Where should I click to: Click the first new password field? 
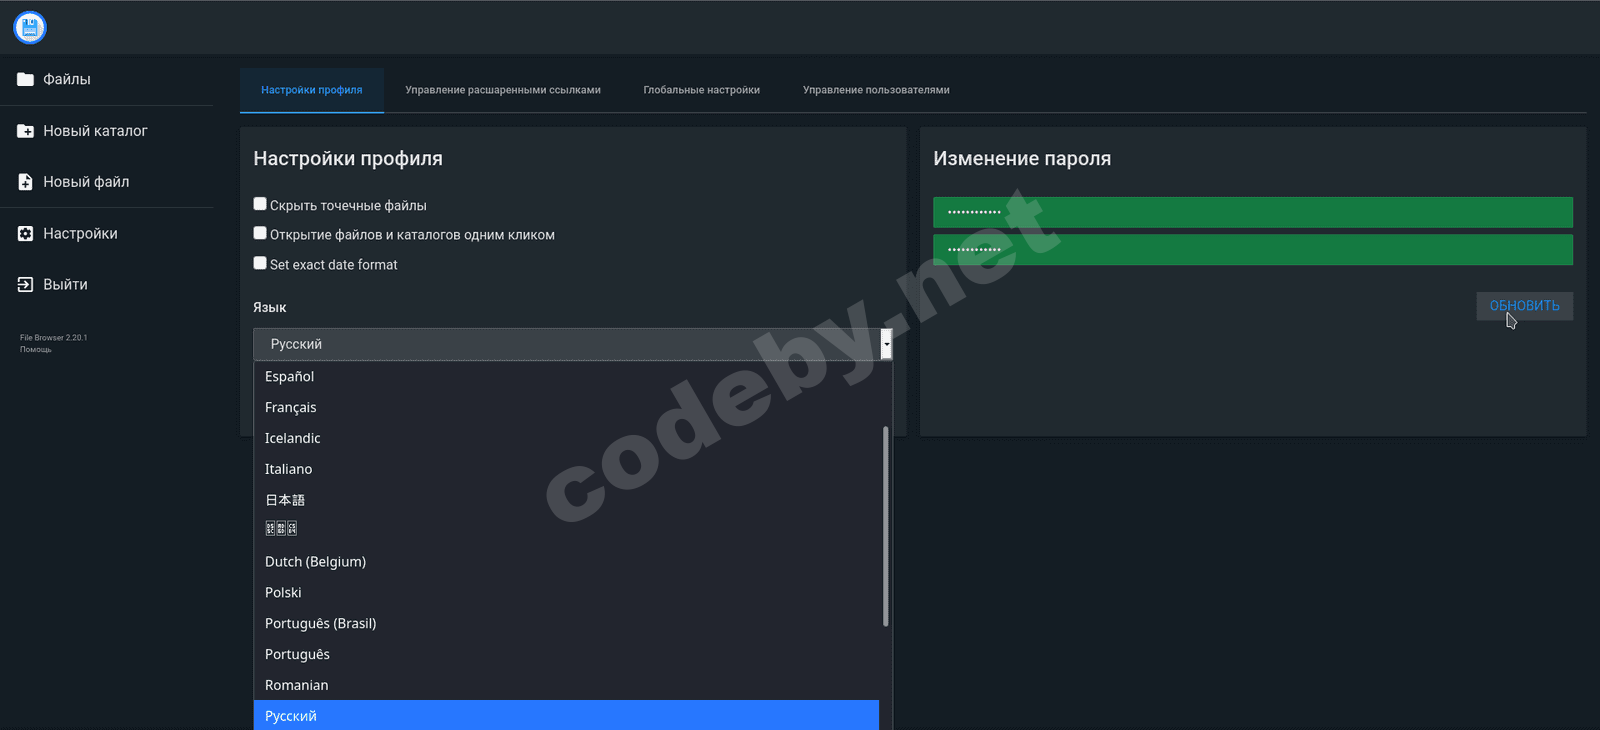pos(1253,212)
